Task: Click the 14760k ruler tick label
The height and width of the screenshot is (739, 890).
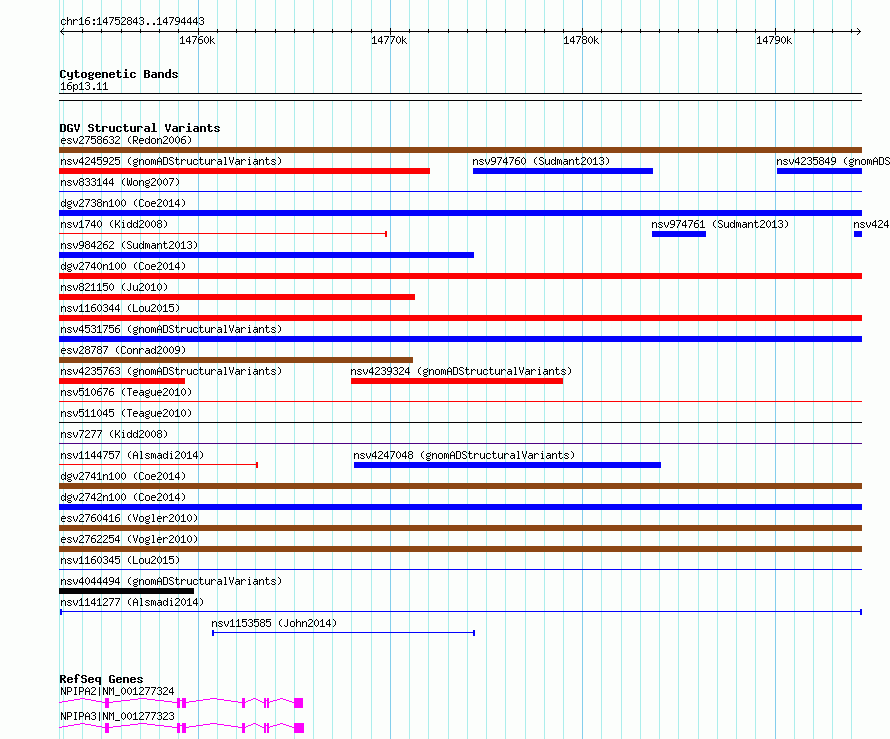Action: coord(197,40)
